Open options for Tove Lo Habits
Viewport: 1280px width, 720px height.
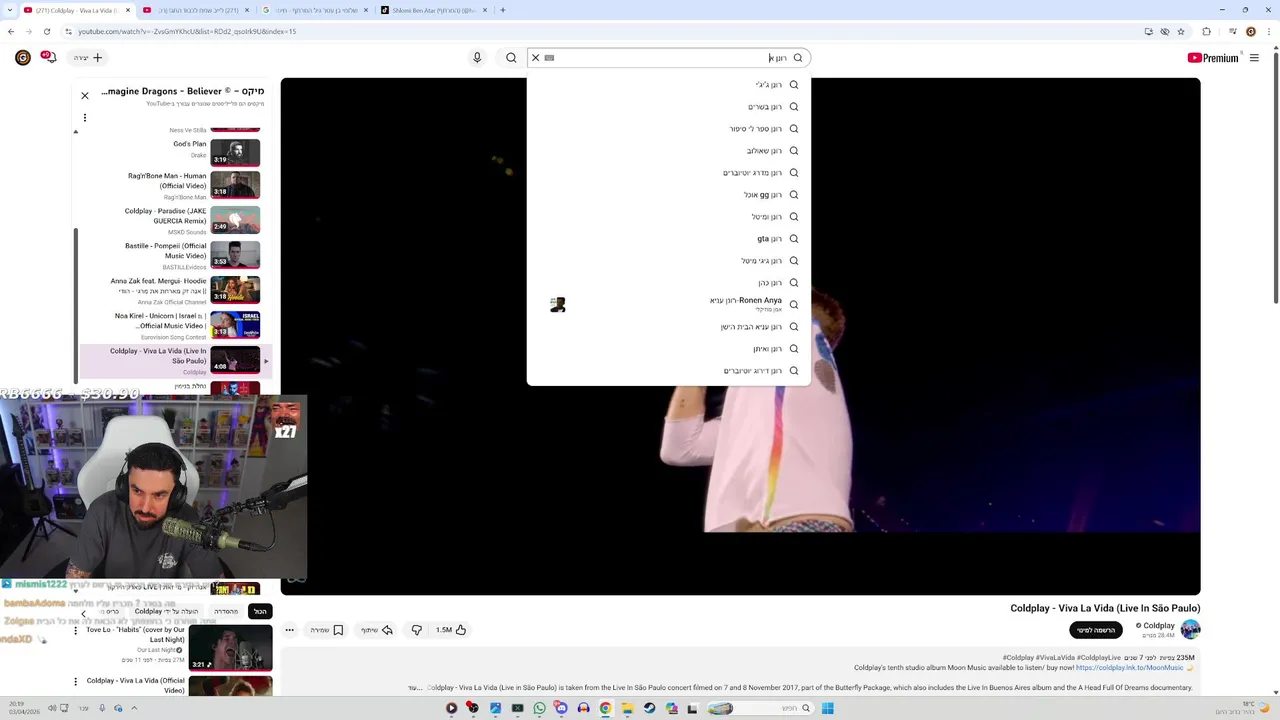tap(75, 632)
